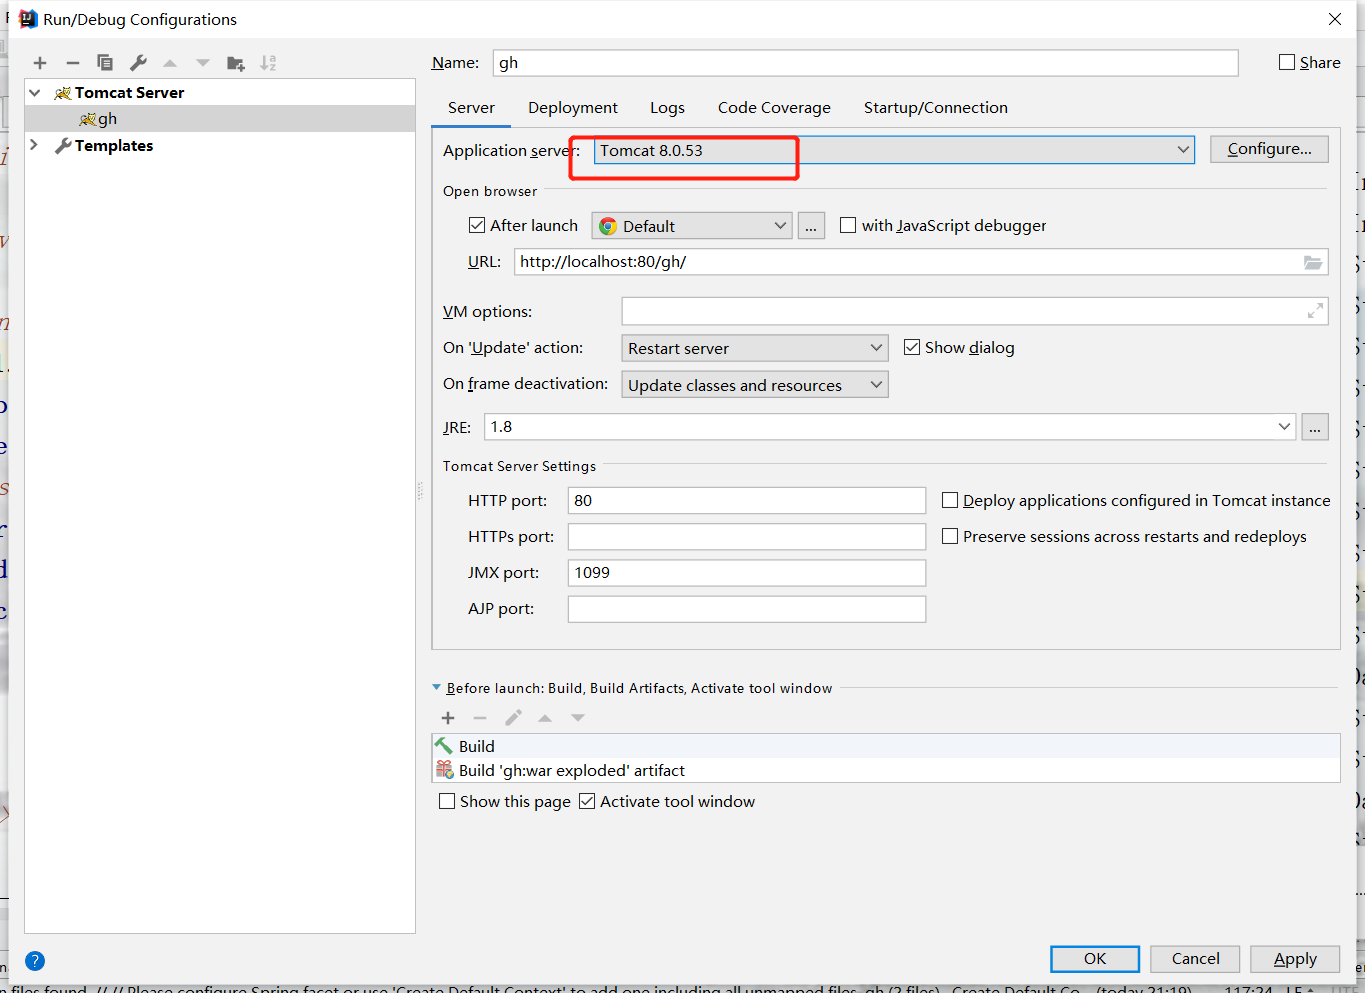Screen dimensions: 1365x993
Task: Remove the selected configuration with the minus icon
Action: click(73, 63)
